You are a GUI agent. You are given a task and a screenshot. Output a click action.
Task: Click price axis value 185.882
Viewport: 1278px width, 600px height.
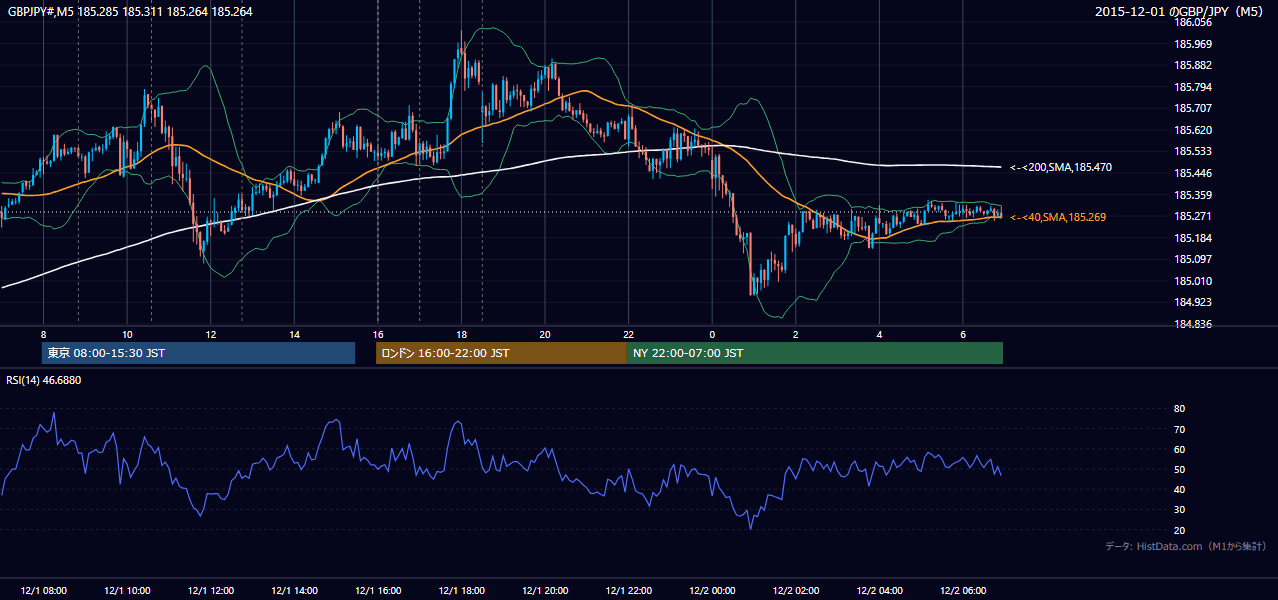pos(1194,66)
